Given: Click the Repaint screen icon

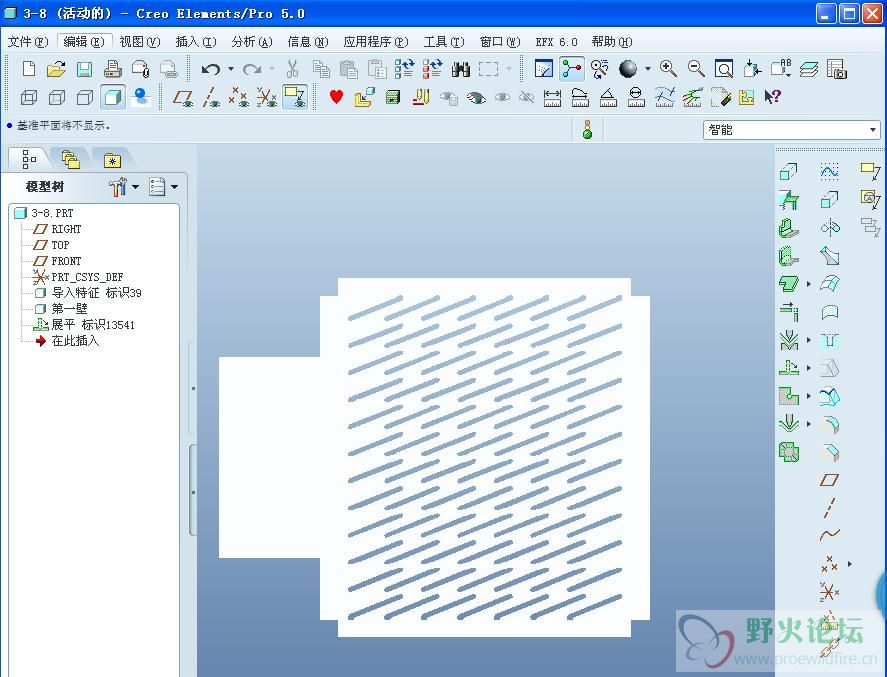Looking at the screenshot, I should [544, 69].
